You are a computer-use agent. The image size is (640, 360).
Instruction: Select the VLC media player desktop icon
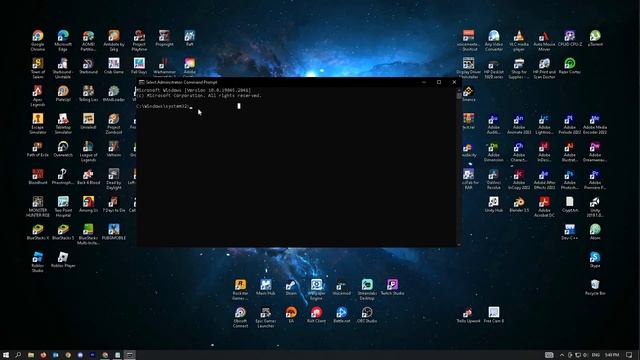(519, 40)
